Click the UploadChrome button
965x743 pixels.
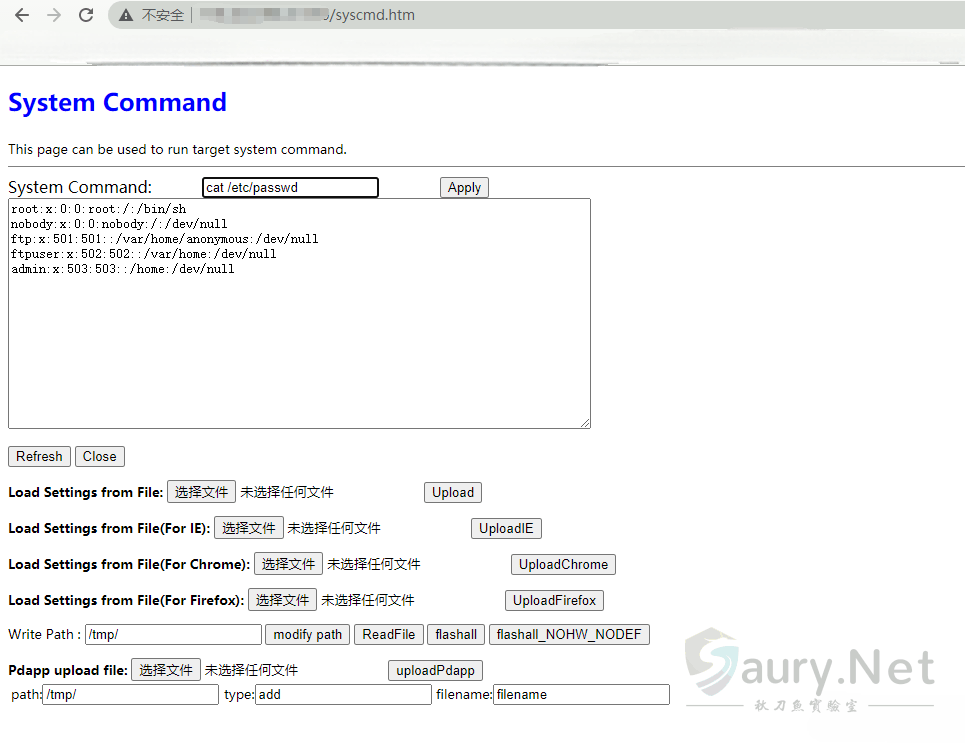[563, 564]
